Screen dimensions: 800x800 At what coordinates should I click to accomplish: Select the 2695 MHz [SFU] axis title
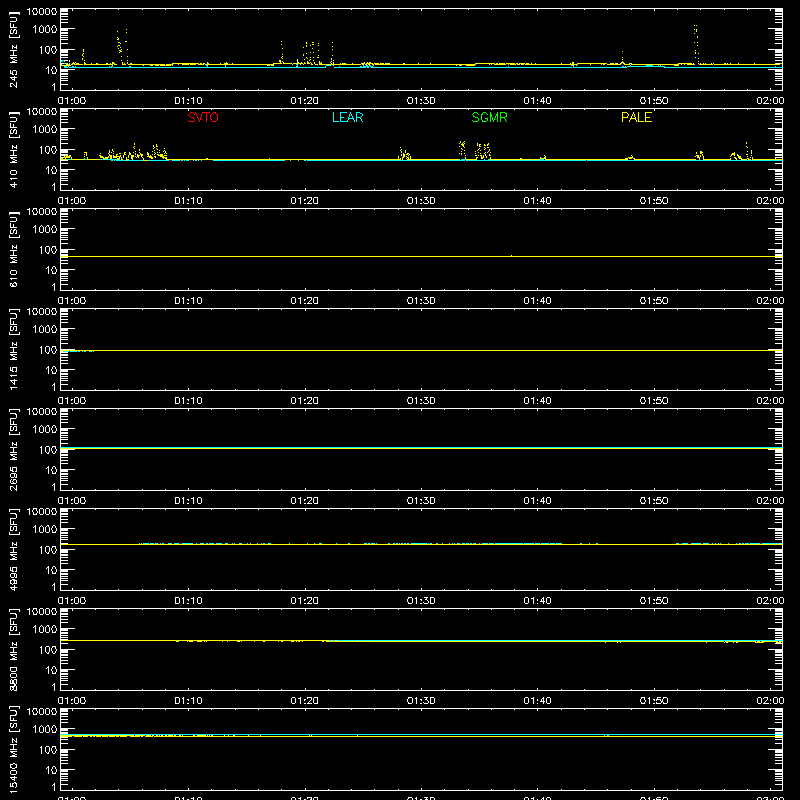(x=13, y=449)
